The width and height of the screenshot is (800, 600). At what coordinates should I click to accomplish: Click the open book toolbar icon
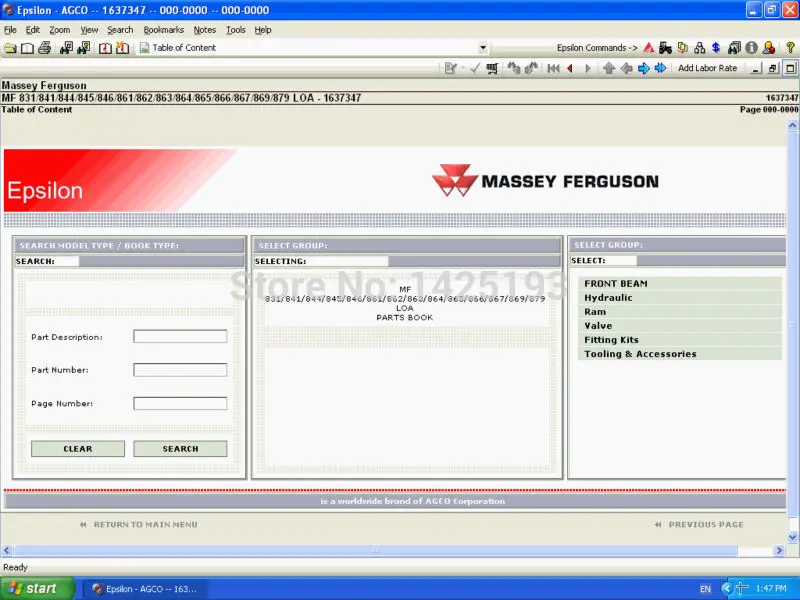coord(27,48)
